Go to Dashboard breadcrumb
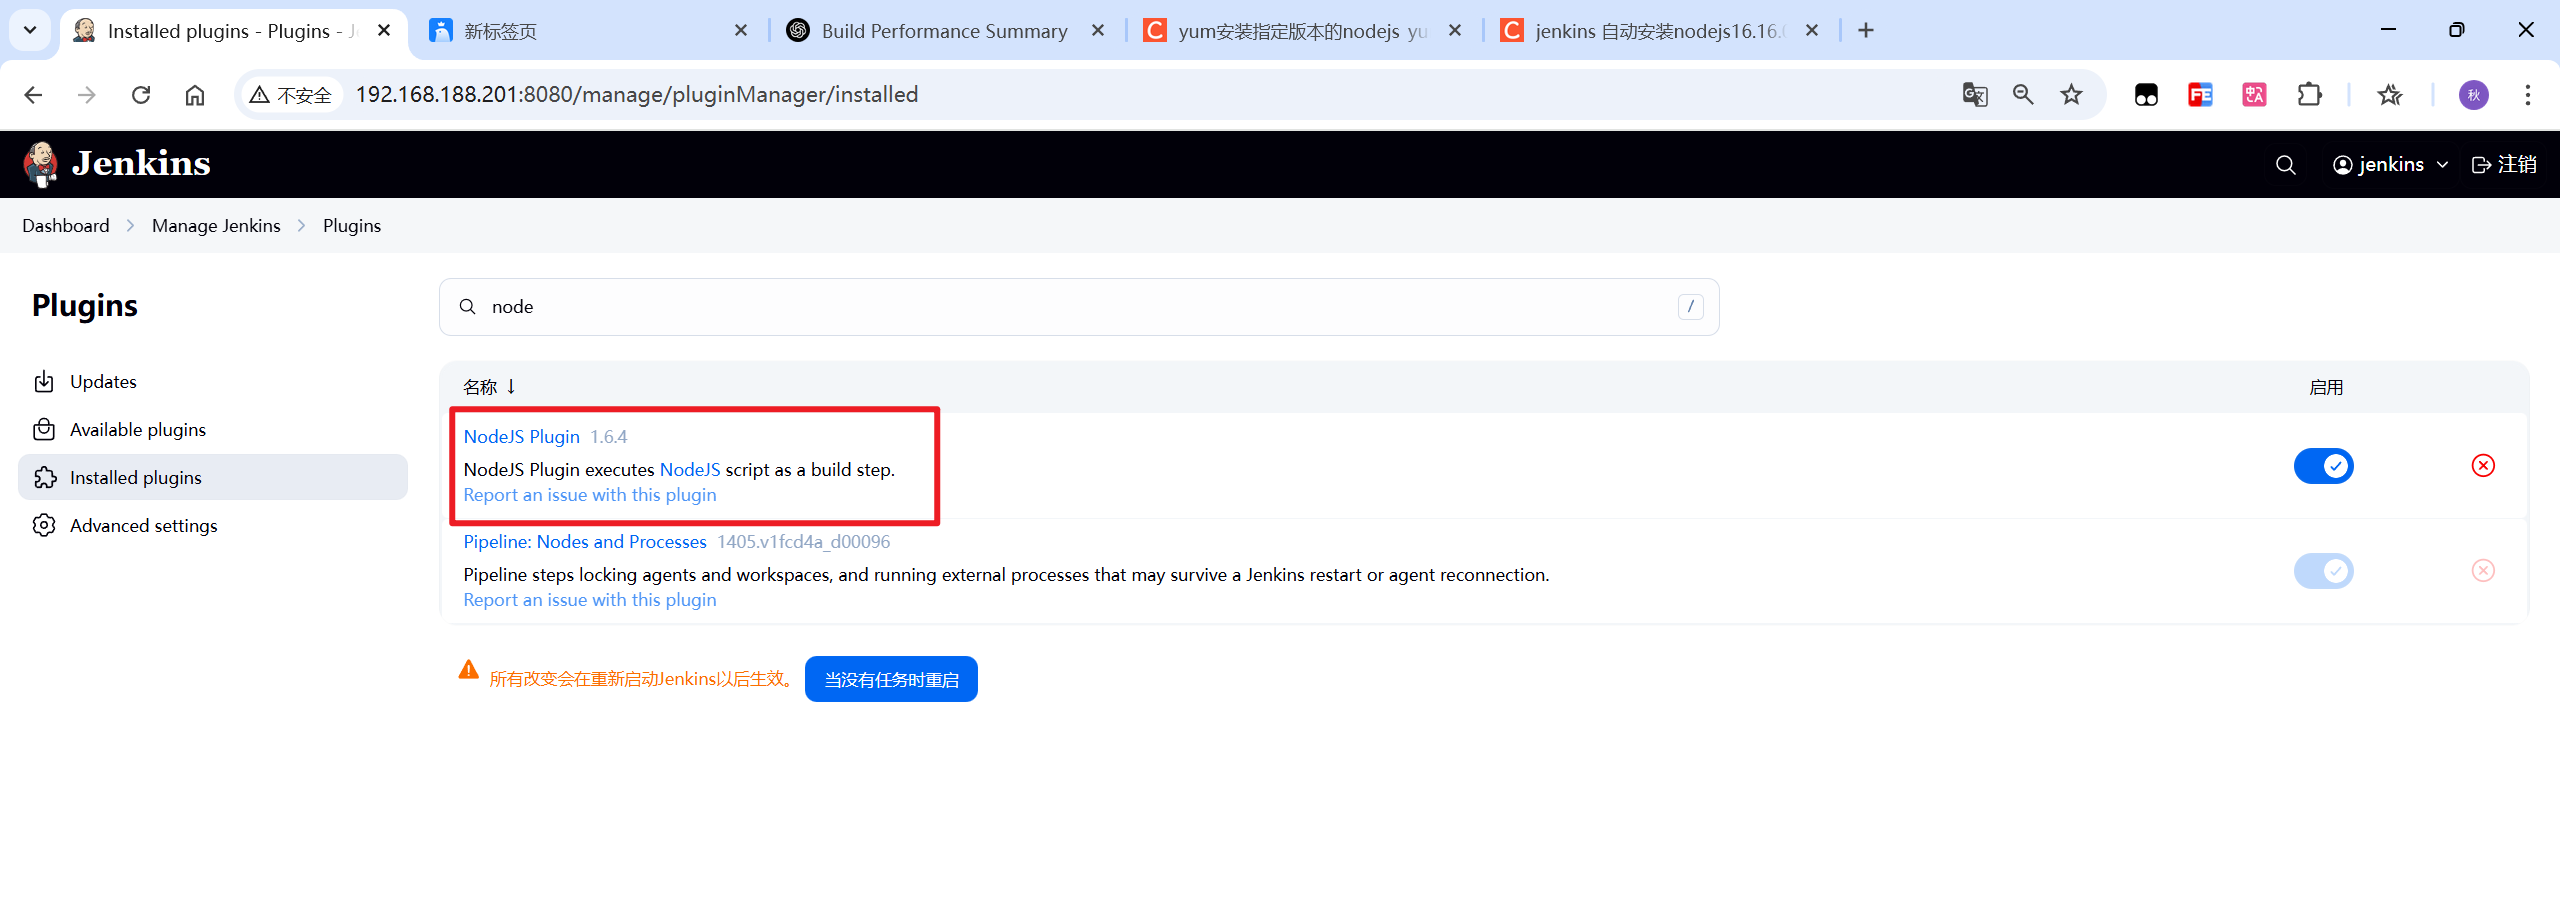 click(66, 226)
